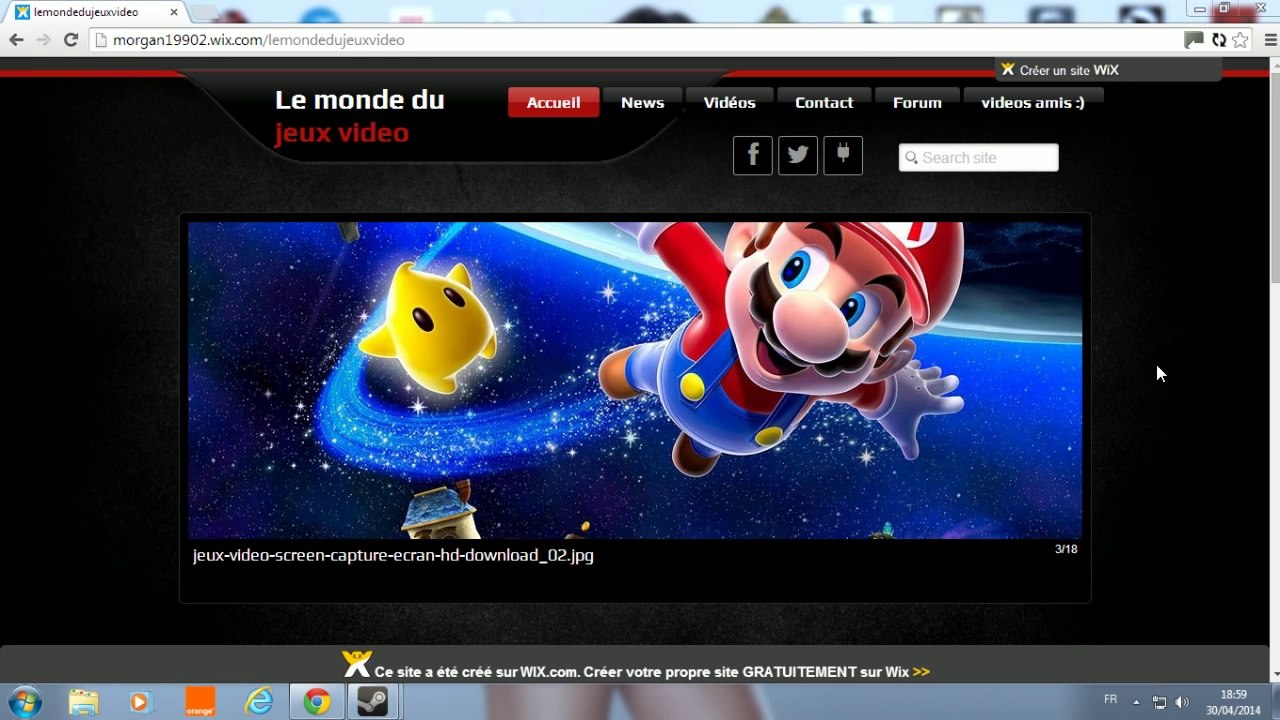The height and width of the screenshot is (720, 1280).
Task: Click the scrollbar down arrow
Action: tap(1273, 675)
